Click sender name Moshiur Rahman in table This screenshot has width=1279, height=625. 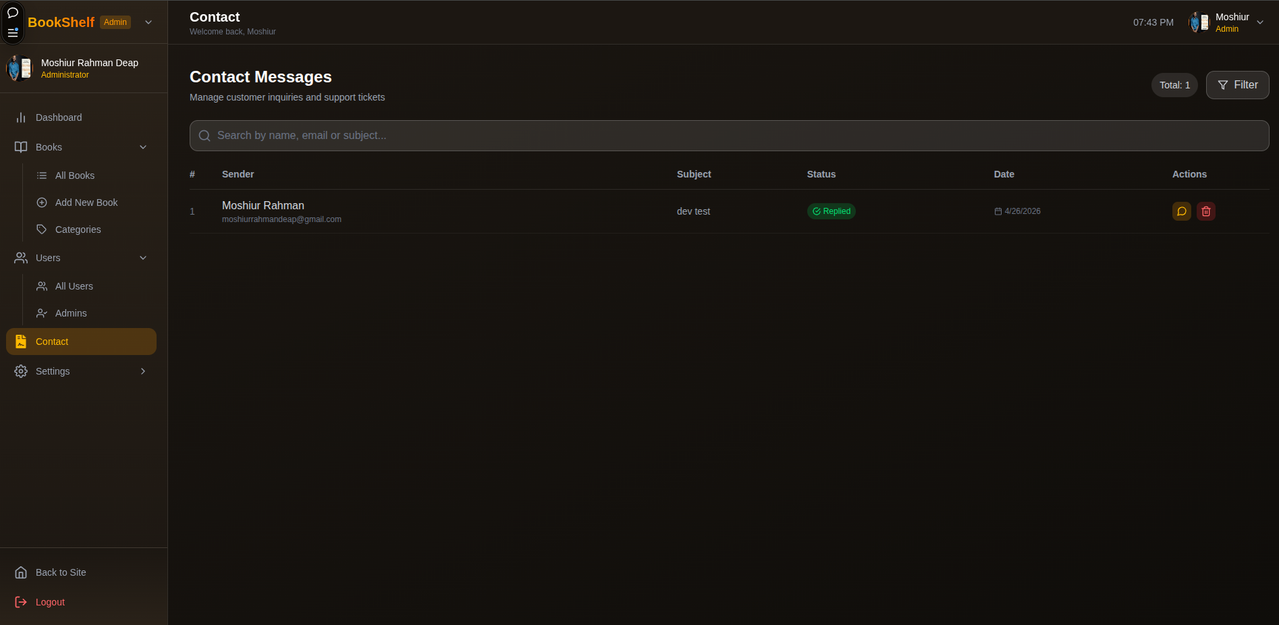click(x=263, y=205)
